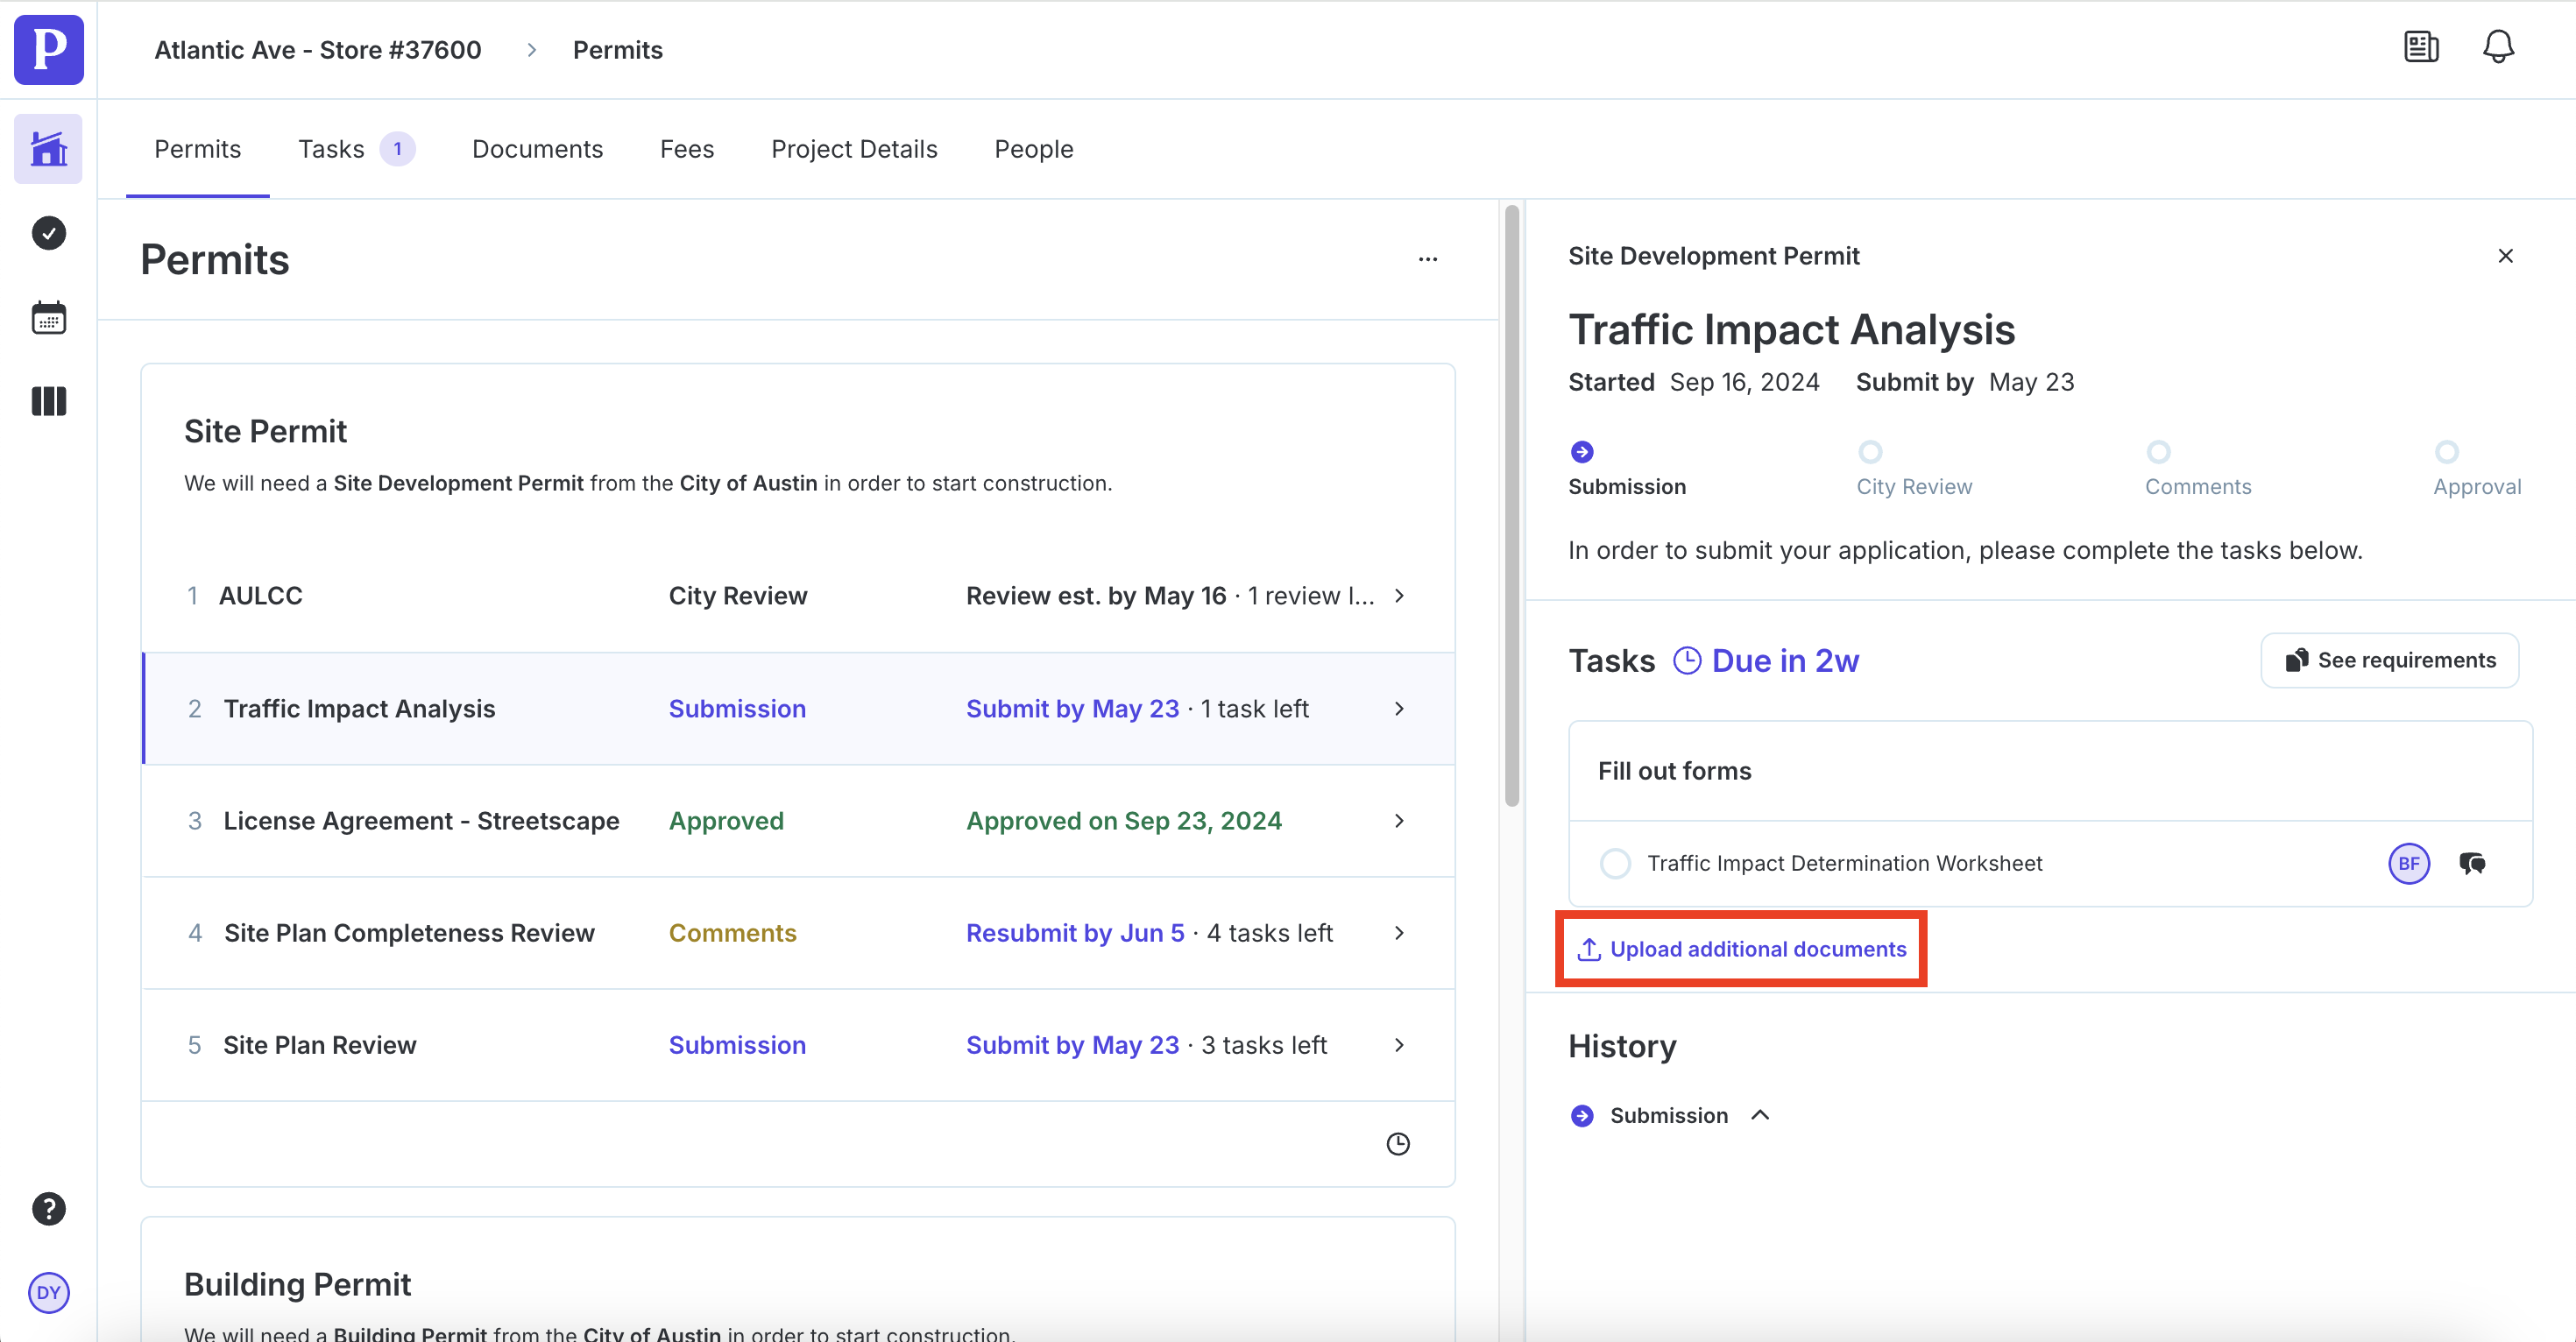Open the calendar sidebar icon
The height and width of the screenshot is (1342, 2576).
point(48,318)
